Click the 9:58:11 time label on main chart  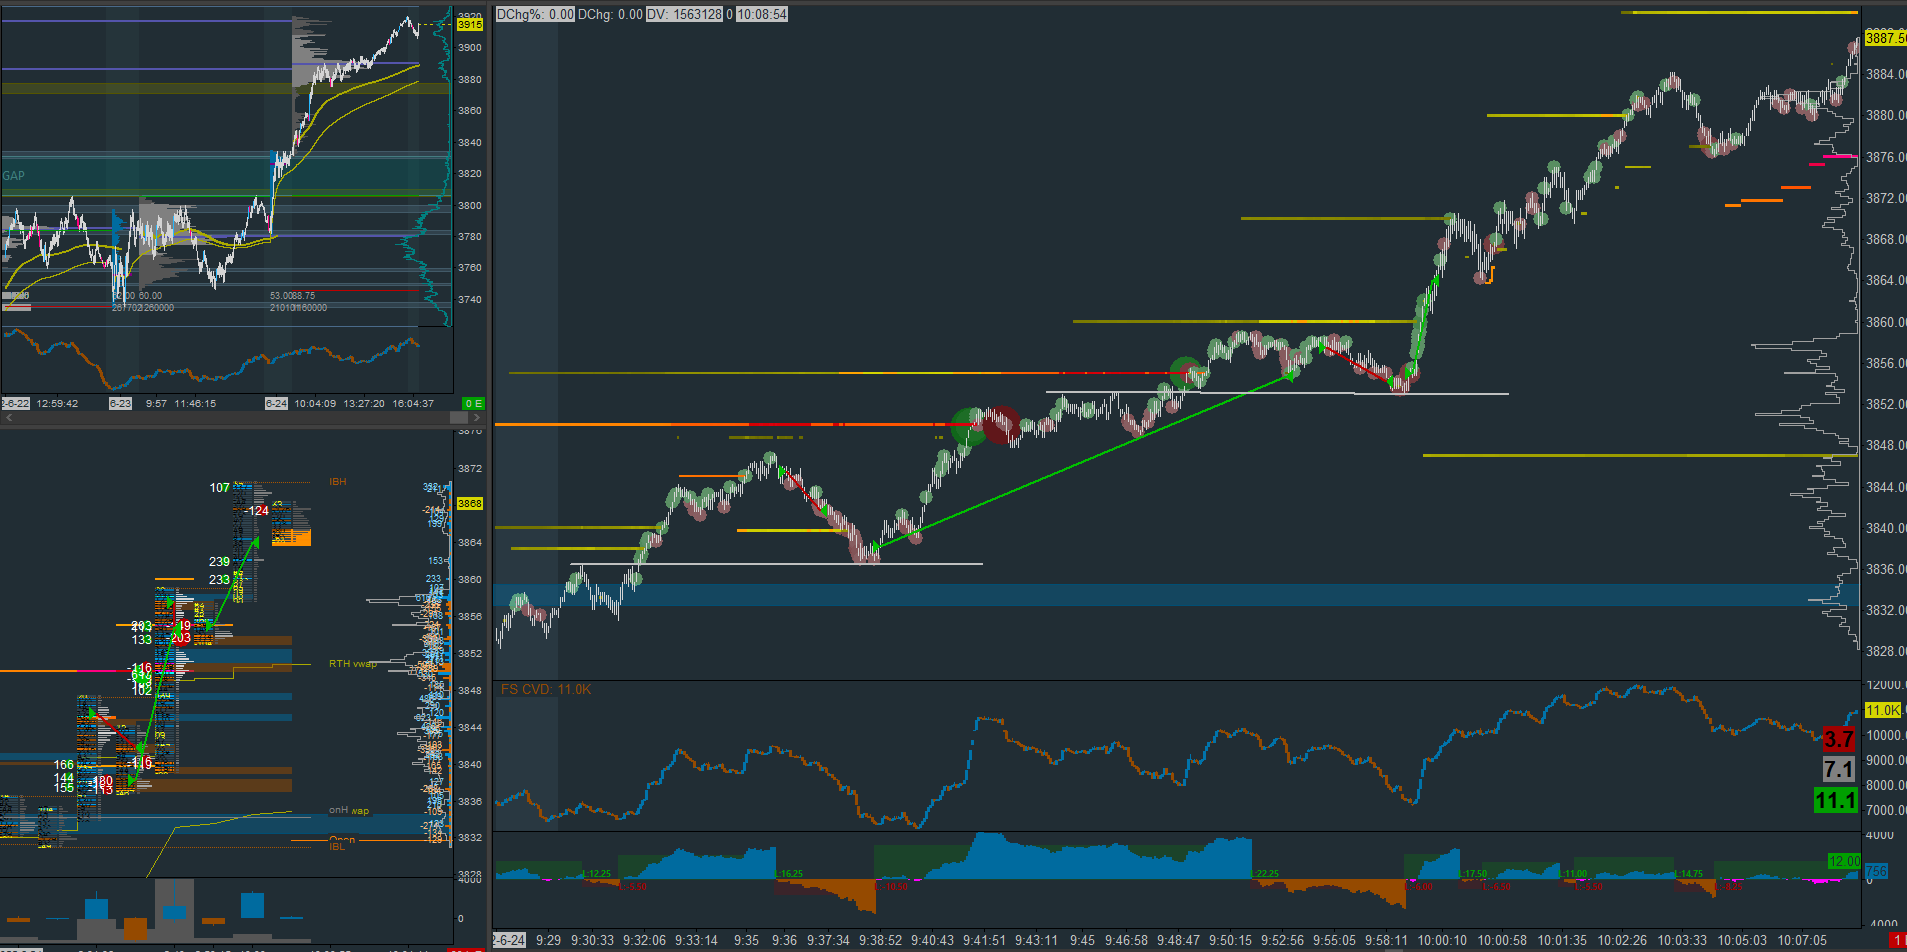[1386, 940]
